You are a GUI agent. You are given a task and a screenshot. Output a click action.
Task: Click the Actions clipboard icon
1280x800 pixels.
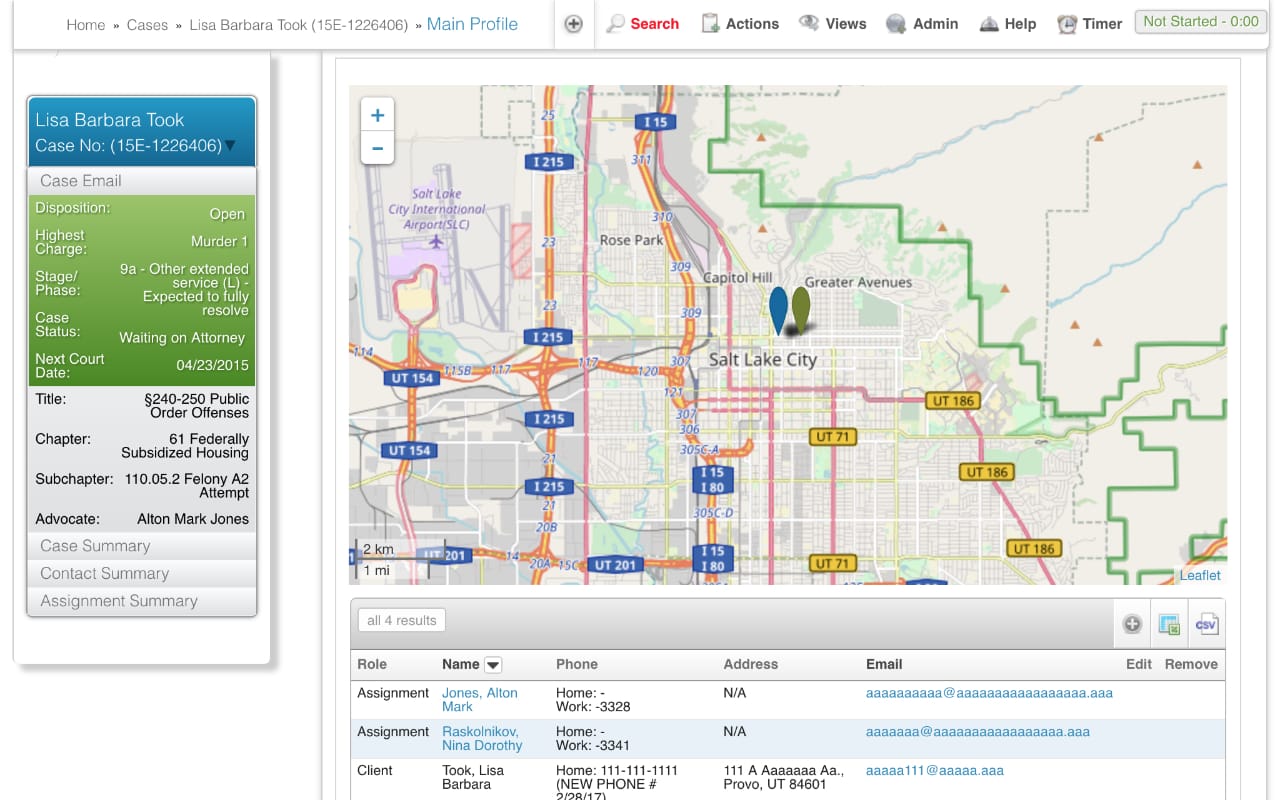pyautogui.click(x=710, y=24)
